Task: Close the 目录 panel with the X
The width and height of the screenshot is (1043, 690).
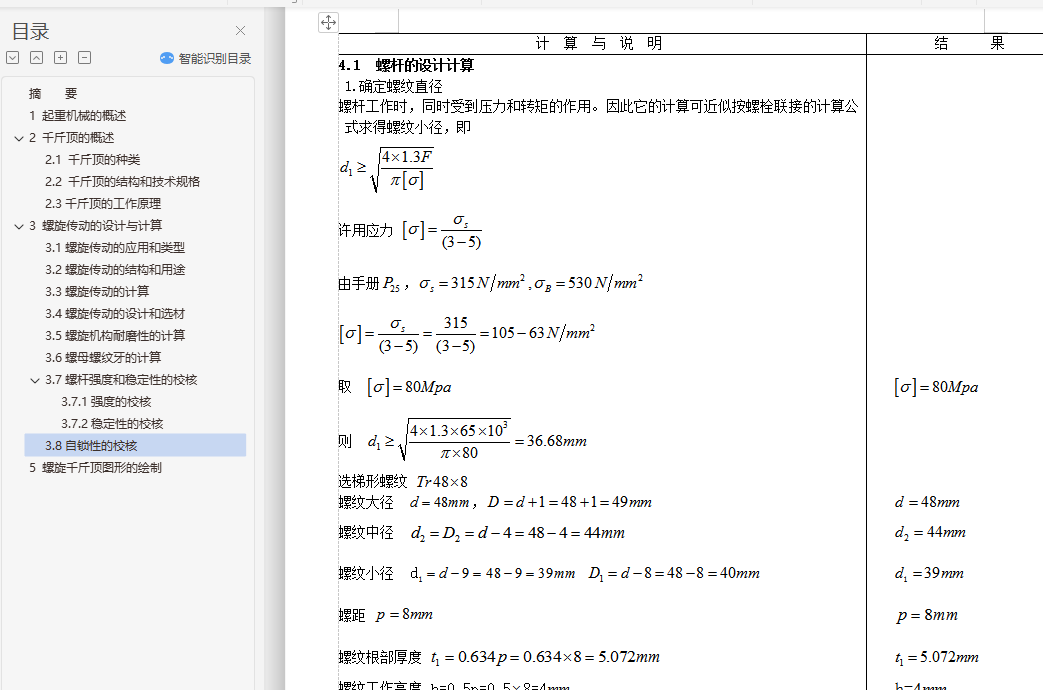Action: pyautogui.click(x=241, y=31)
